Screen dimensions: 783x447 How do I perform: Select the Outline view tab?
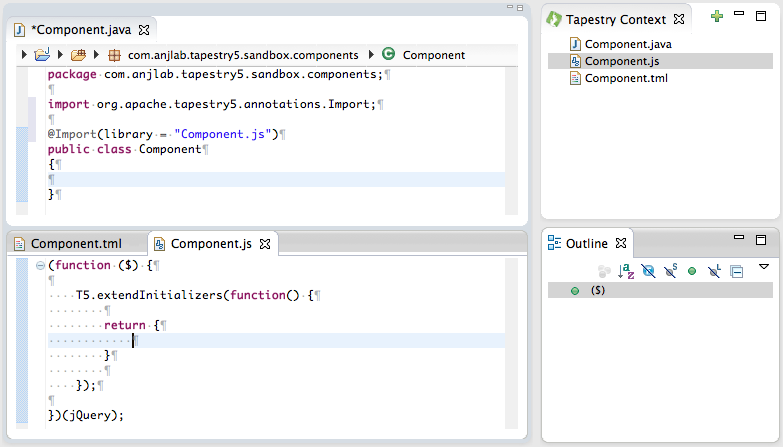tap(586, 243)
